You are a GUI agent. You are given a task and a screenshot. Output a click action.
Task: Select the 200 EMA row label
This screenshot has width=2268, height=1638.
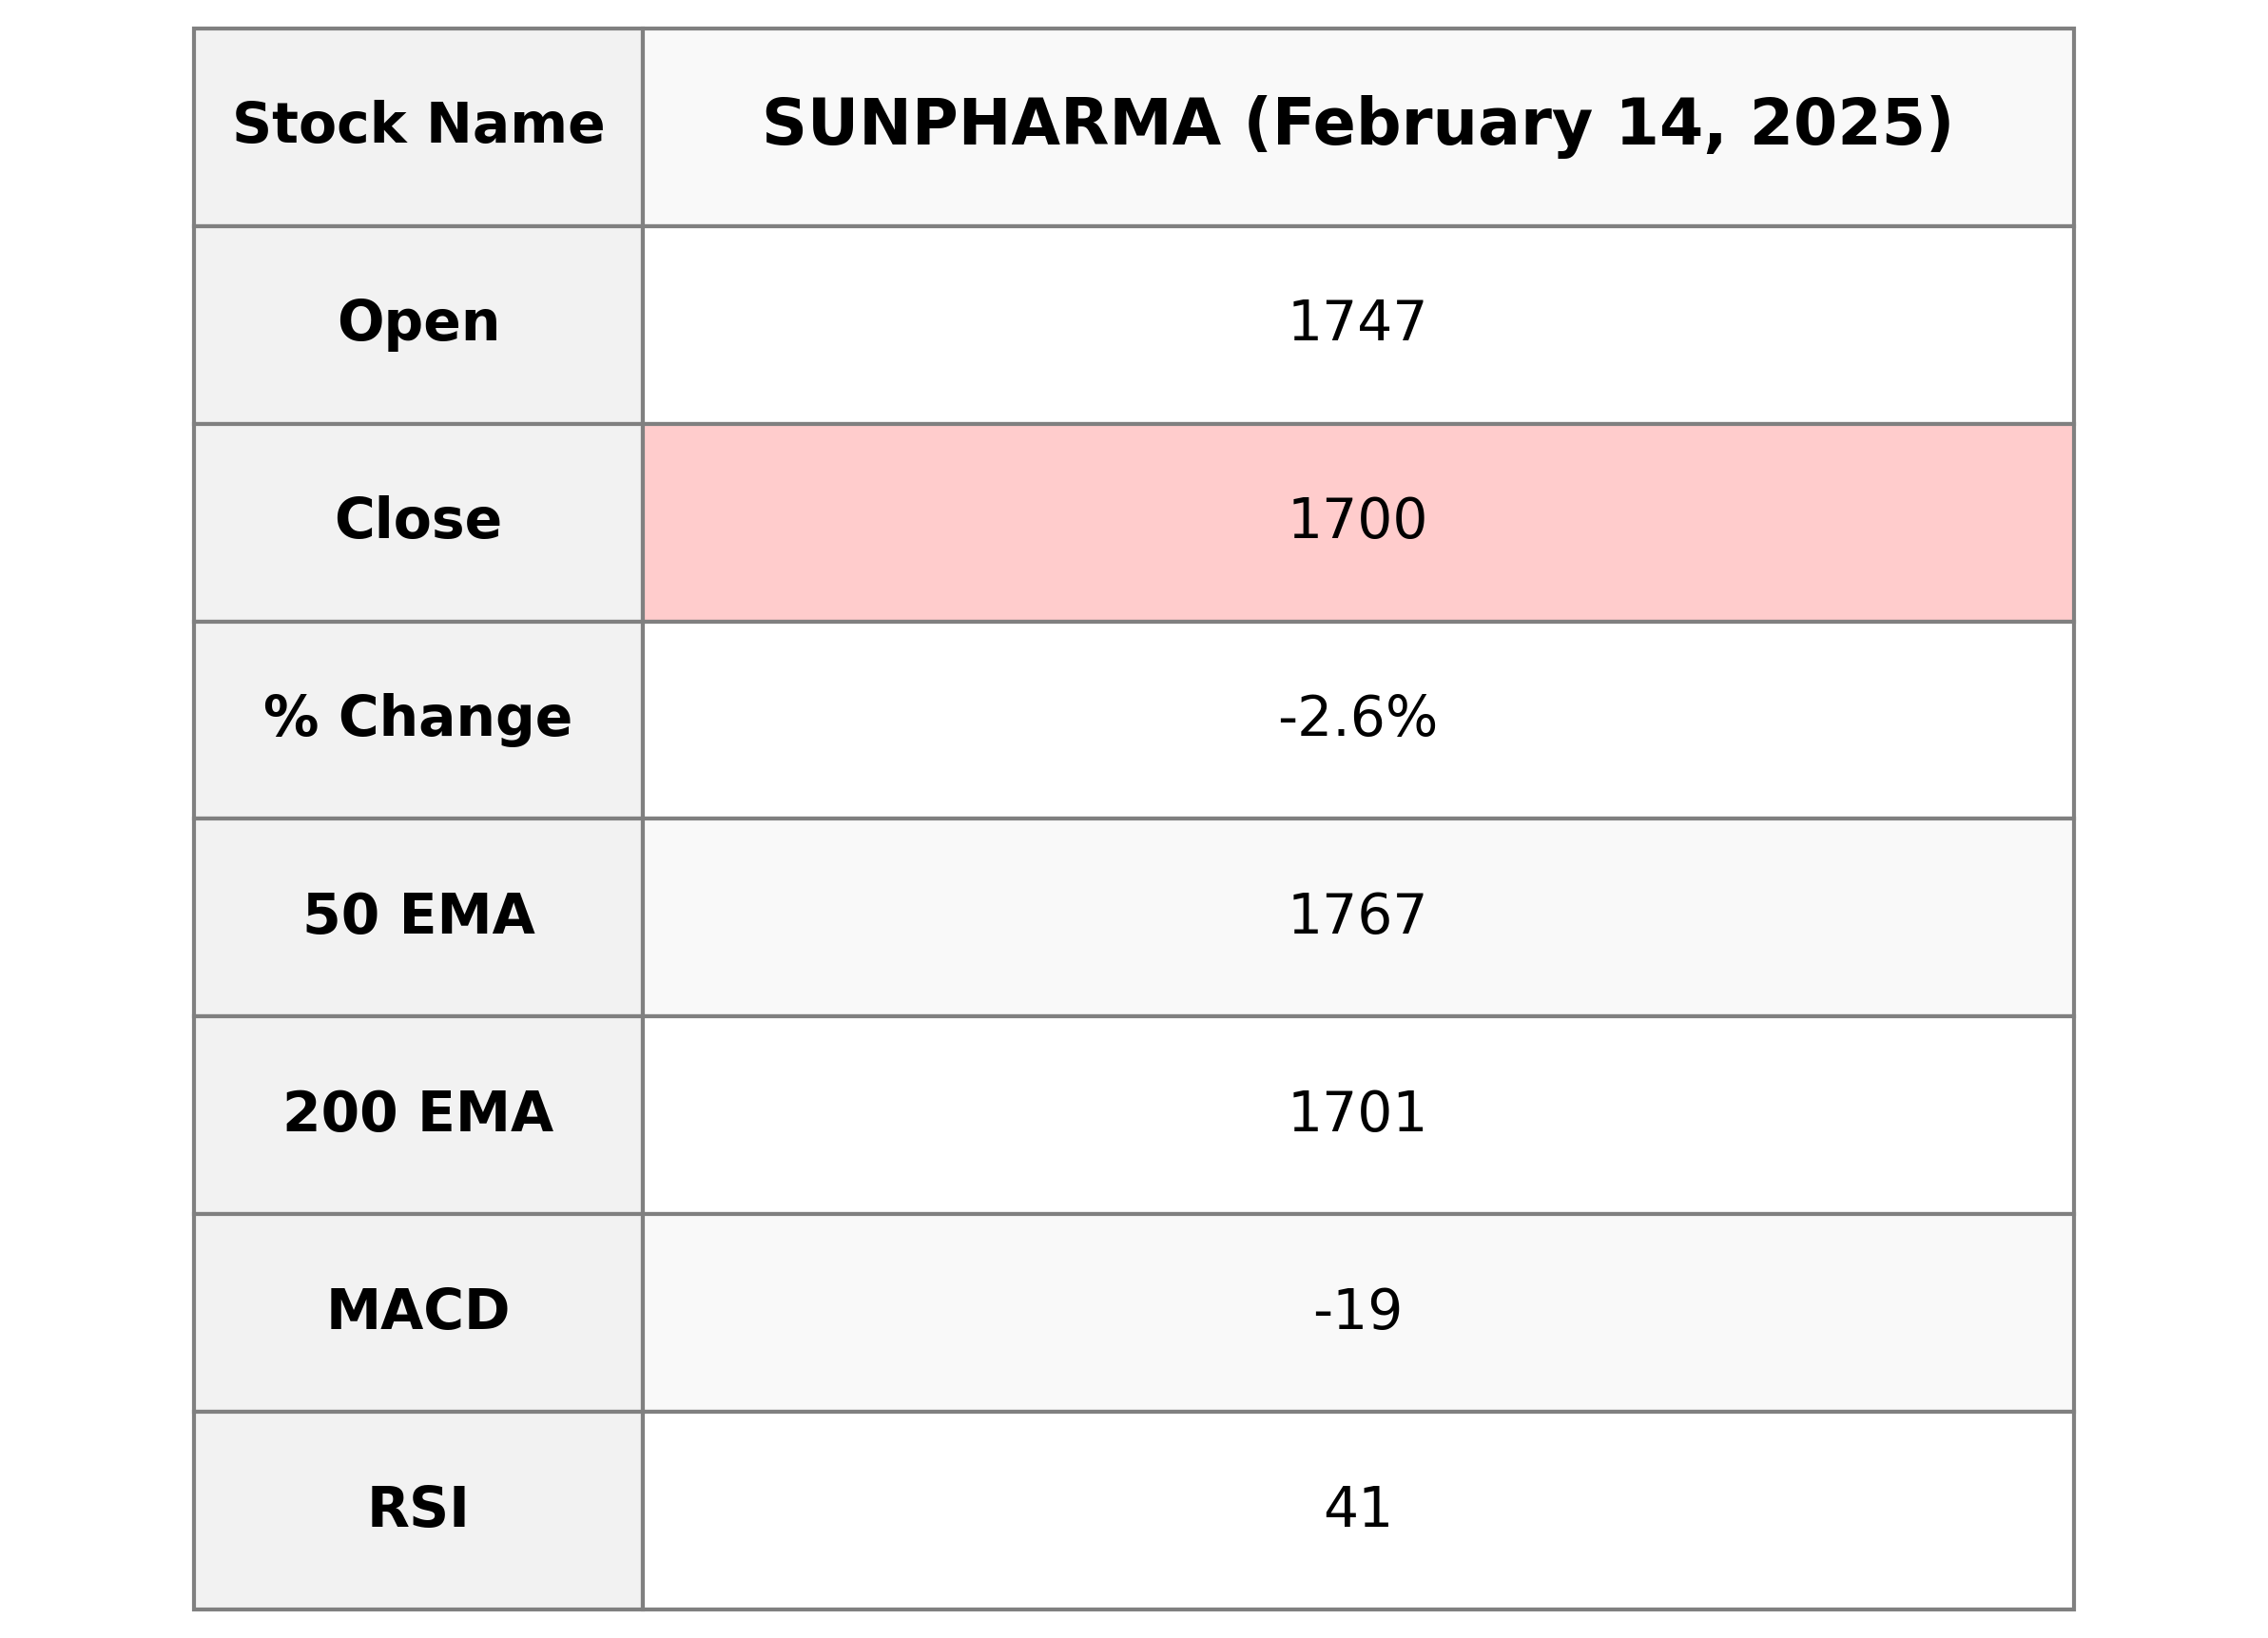point(418,1113)
